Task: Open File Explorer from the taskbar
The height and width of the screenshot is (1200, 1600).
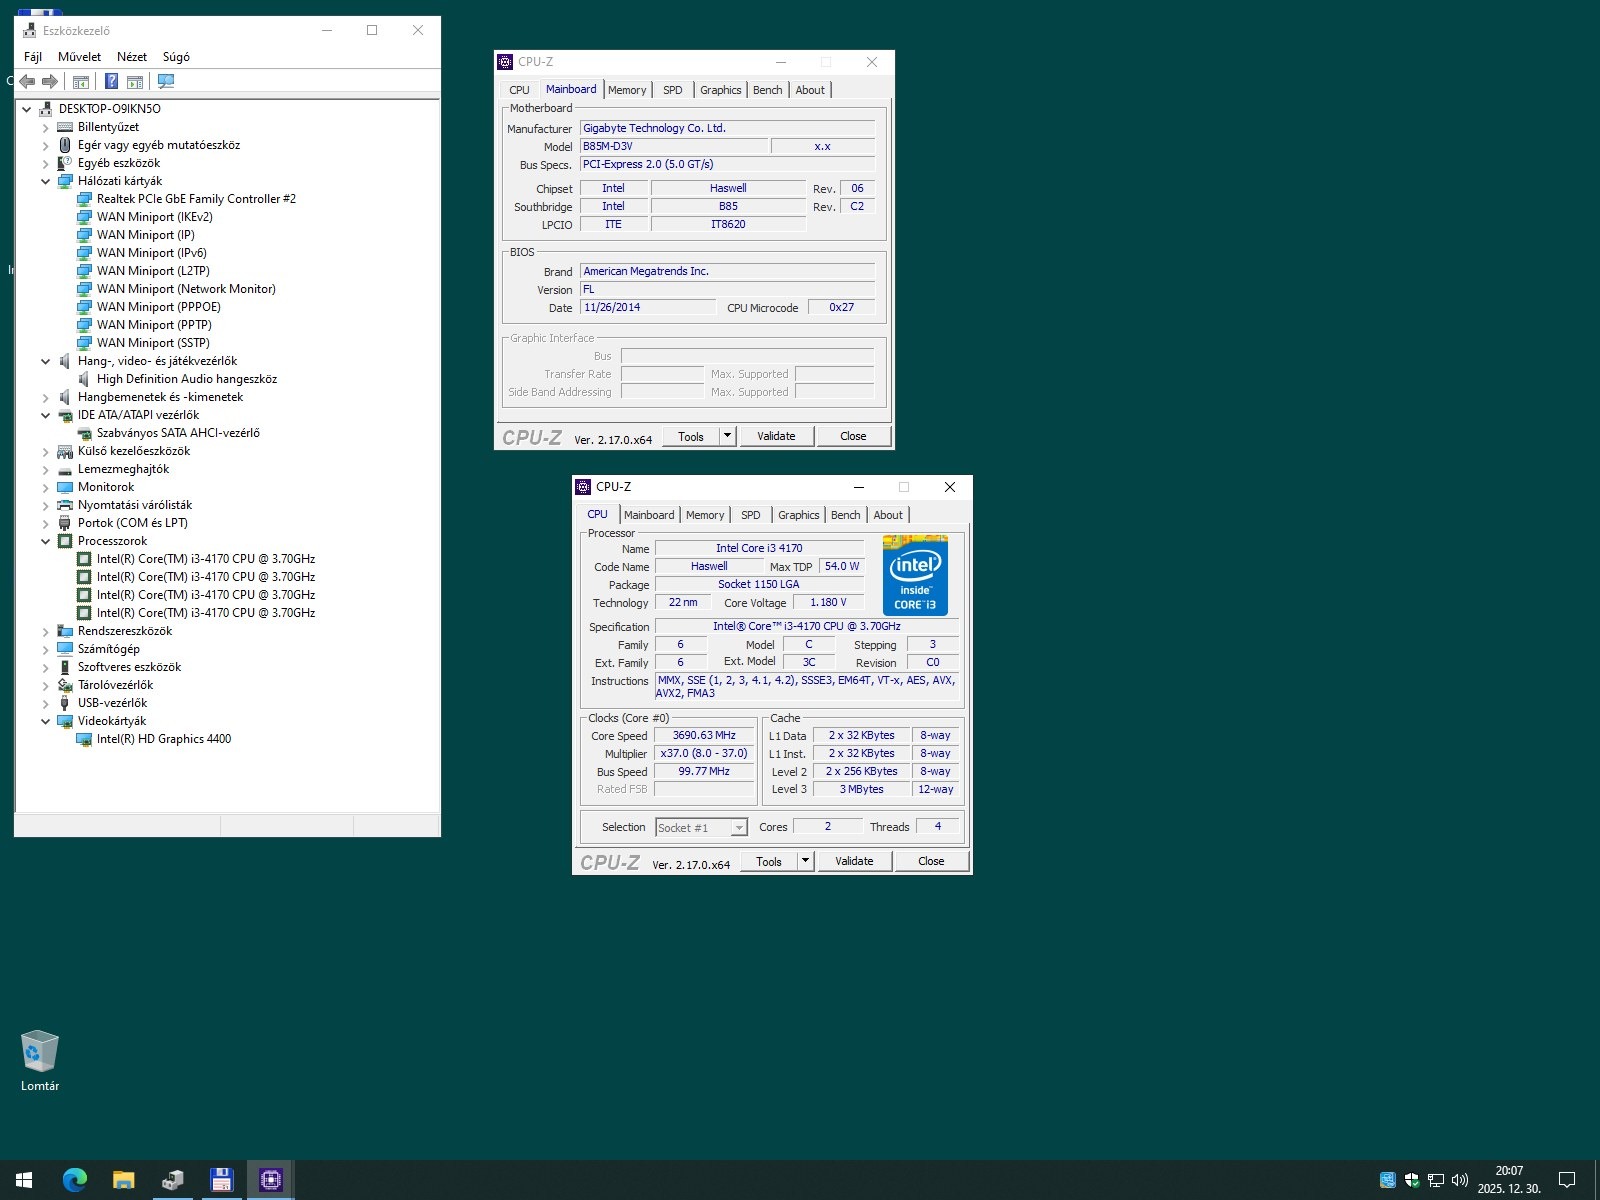Action: coord(123,1180)
